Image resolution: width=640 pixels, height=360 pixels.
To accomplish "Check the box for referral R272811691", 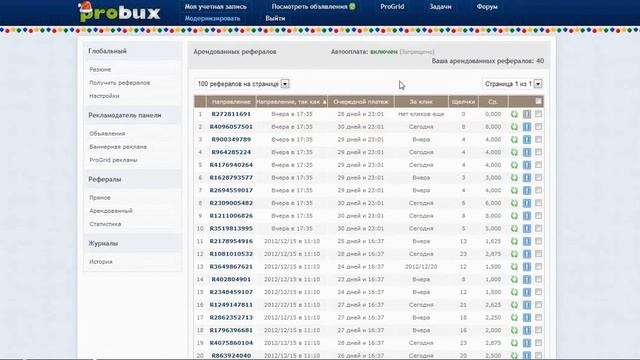I will click(x=539, y=114).
